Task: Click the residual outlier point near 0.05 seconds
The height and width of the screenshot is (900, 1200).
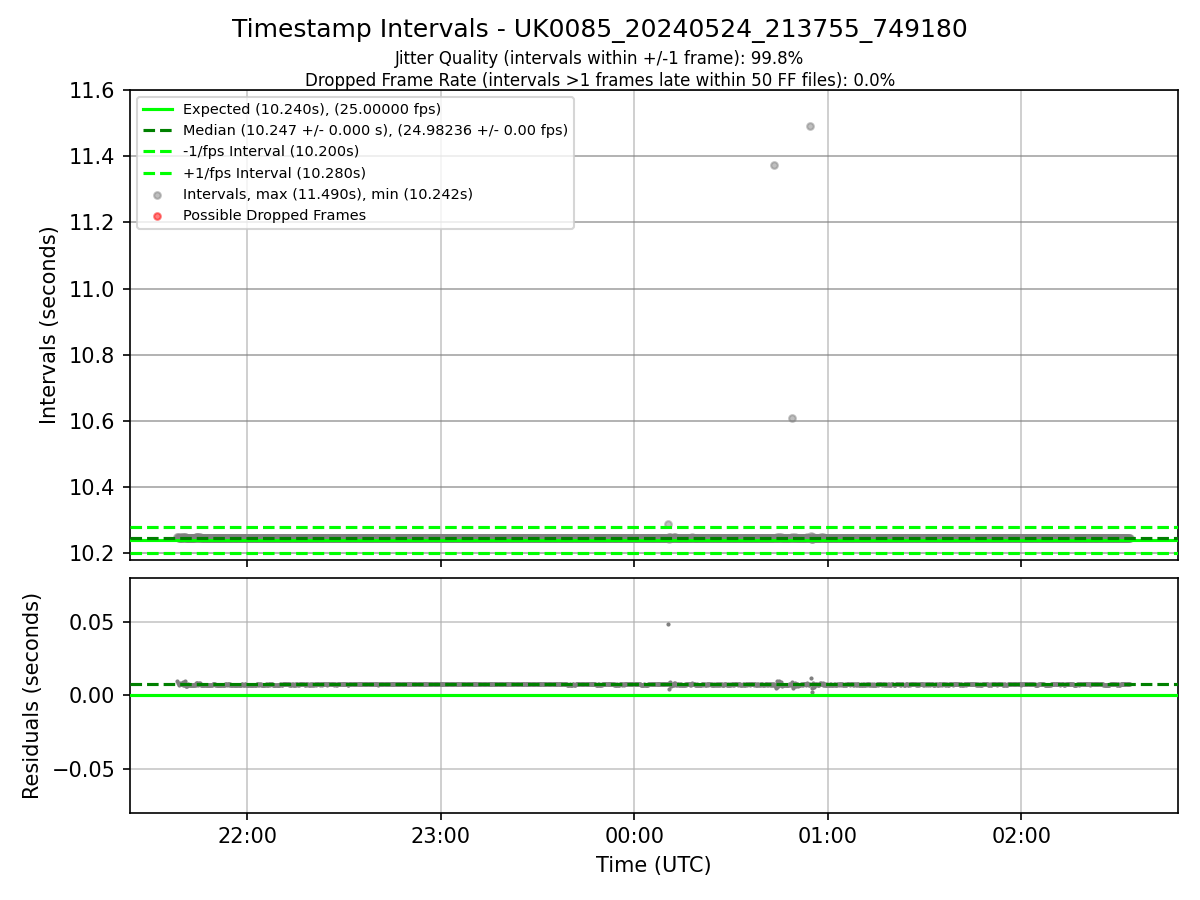Action: [668, 624]
